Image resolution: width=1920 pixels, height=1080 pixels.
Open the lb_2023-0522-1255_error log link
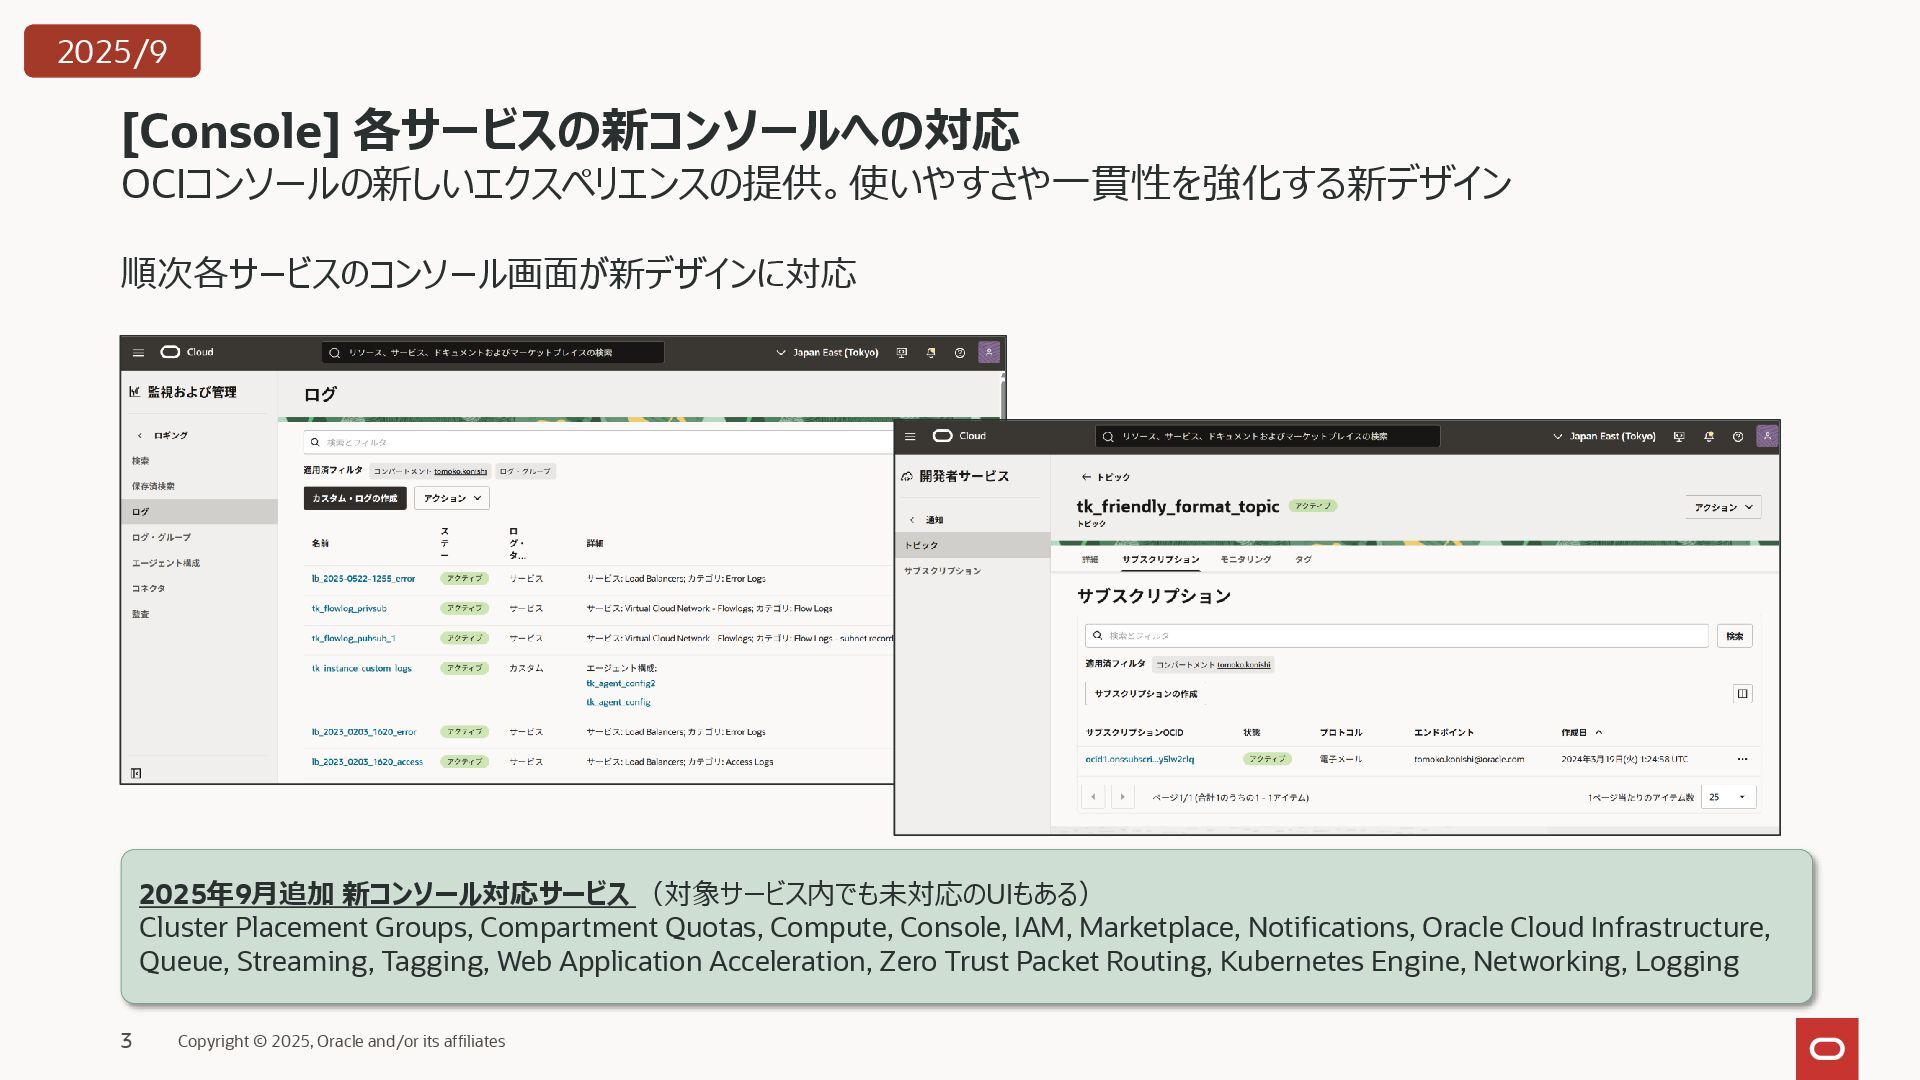[363, 579]
